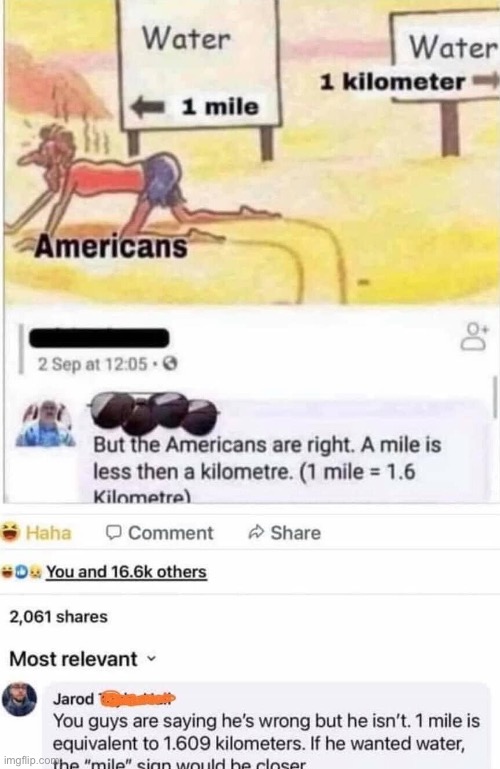Open the '2 Sep at 12:05' timestamp
This screenshot has width=500, height=769.
tap(93, 364)
